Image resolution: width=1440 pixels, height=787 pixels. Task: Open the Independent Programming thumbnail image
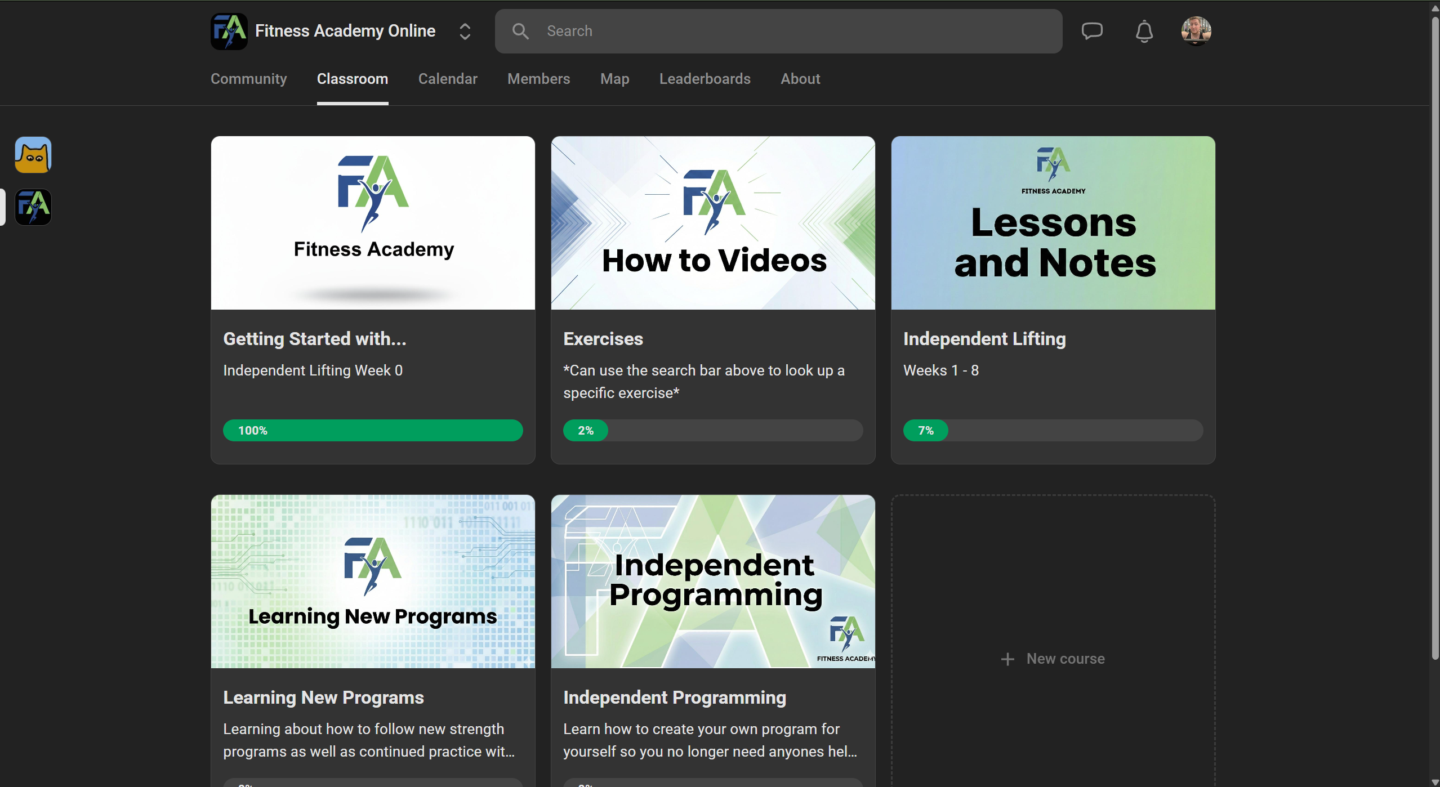coord(713,582)
